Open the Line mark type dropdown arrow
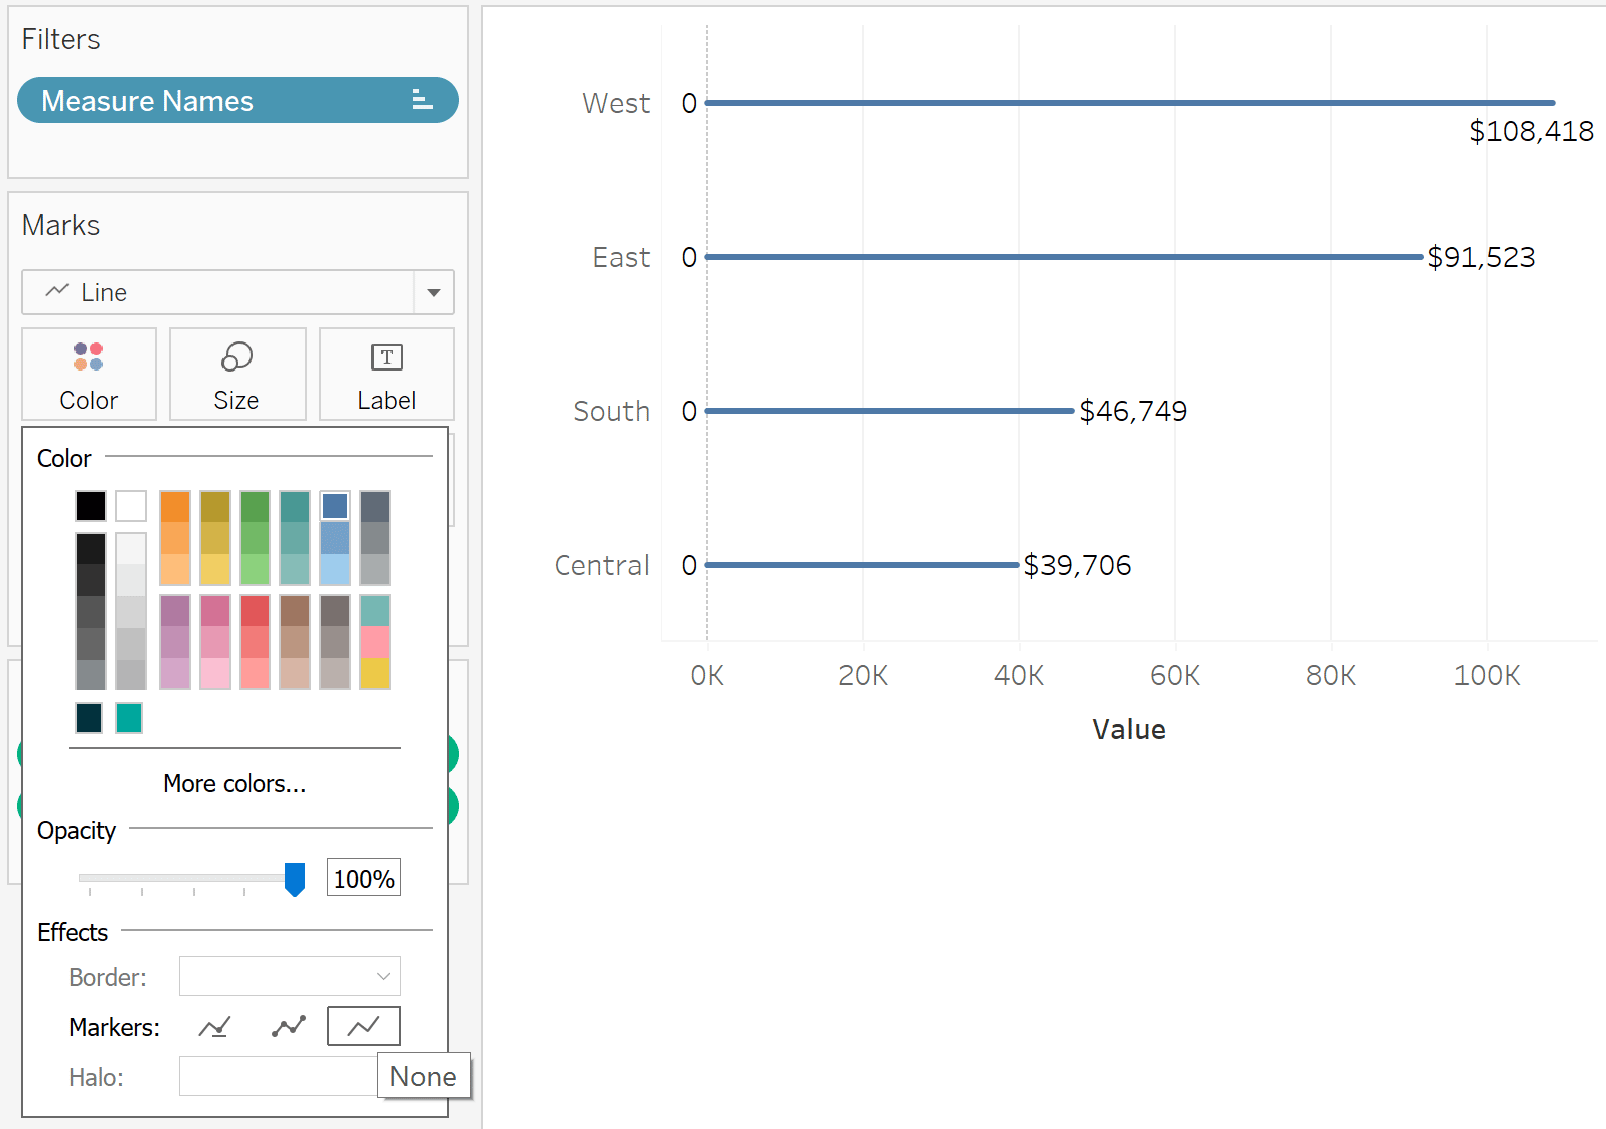 click(x=434, y=292)
